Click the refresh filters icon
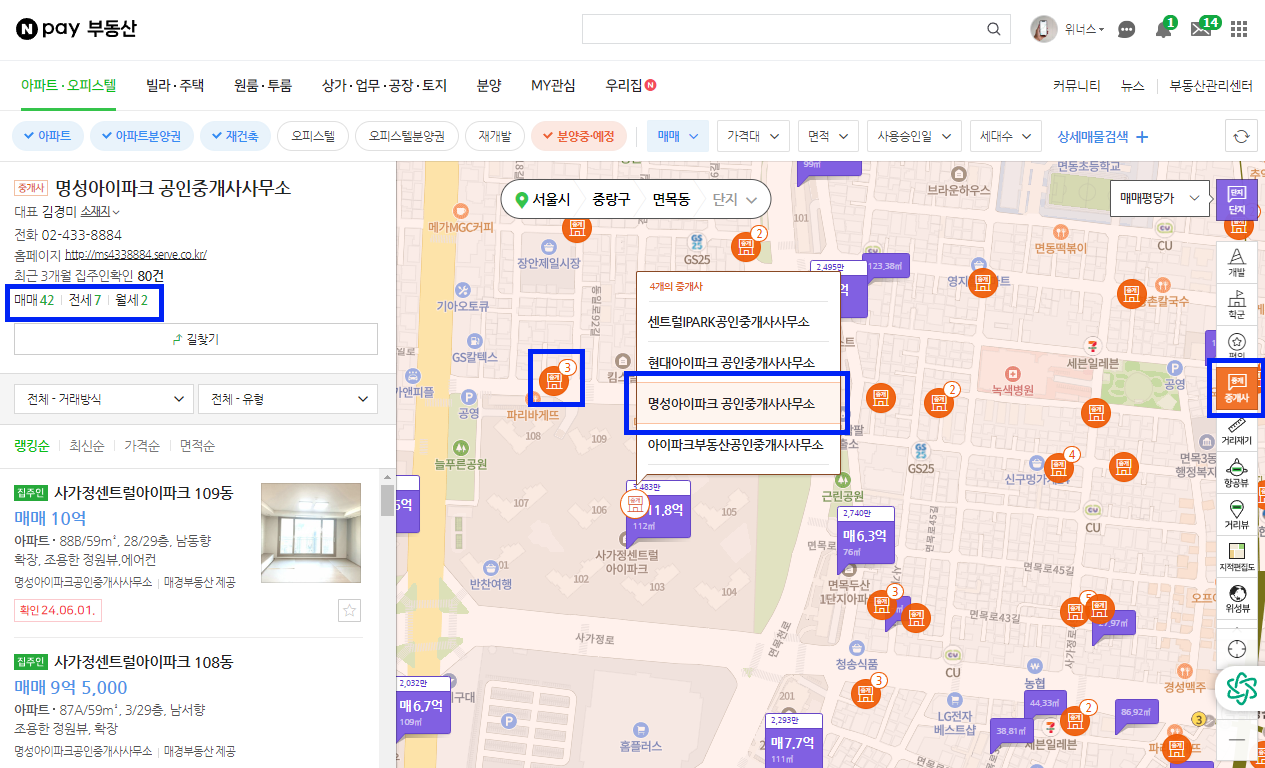The height and width of the screenshot is (768, 1265). [1241, 136]
